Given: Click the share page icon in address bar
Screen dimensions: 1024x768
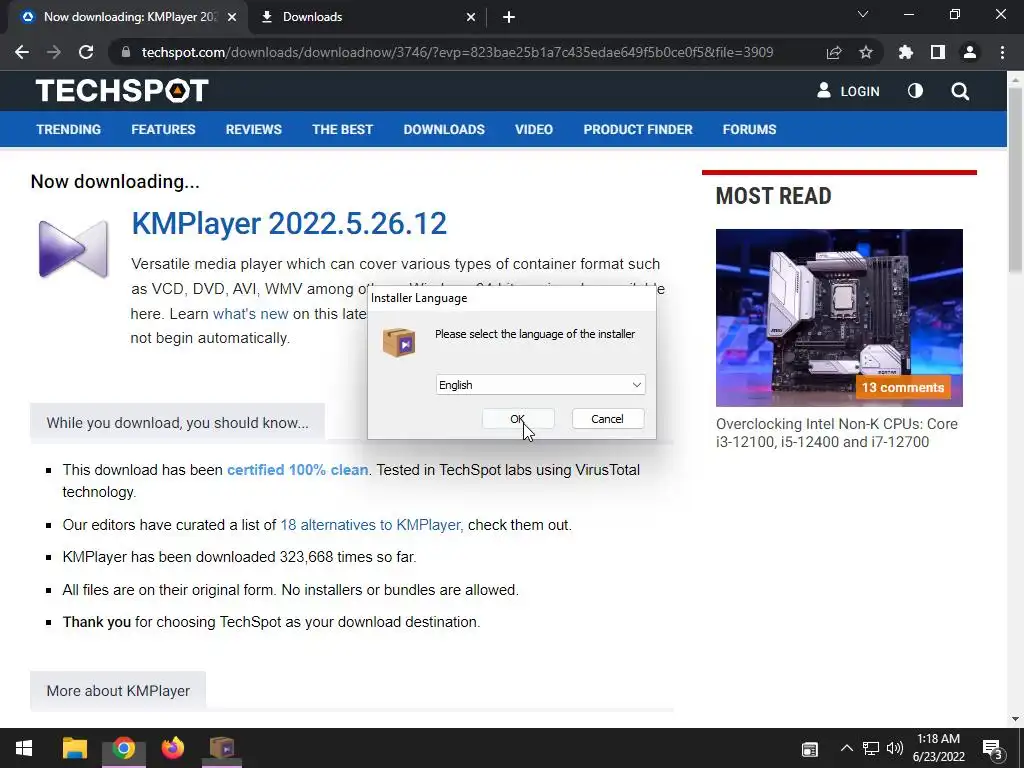Looking at the screenshot, I should [x=834, y=52].
